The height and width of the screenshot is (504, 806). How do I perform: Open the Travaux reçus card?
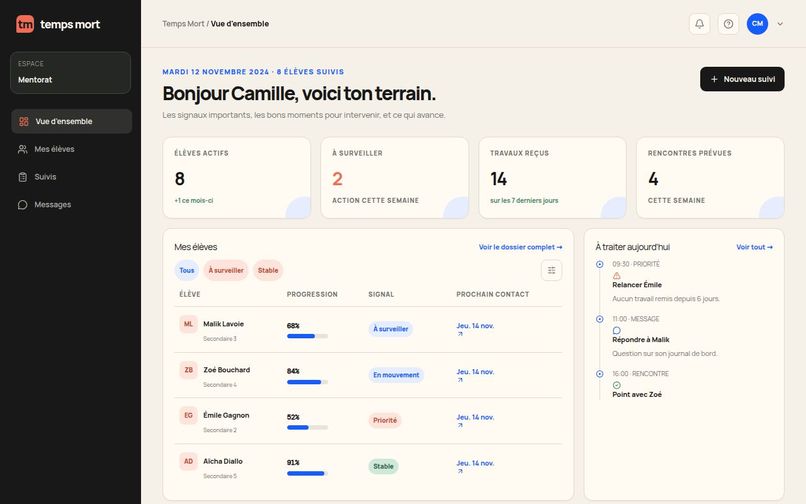pos(552,178)
